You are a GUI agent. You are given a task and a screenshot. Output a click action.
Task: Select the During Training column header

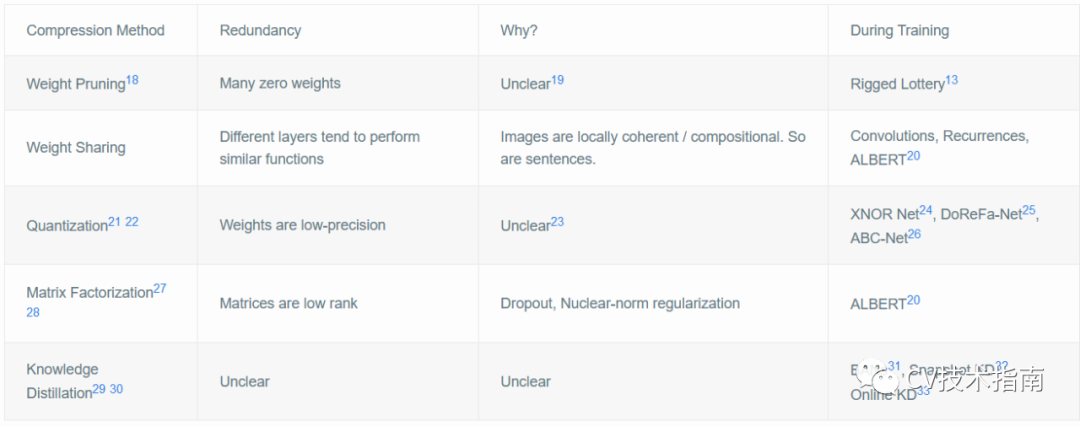[x=899, y=31]
